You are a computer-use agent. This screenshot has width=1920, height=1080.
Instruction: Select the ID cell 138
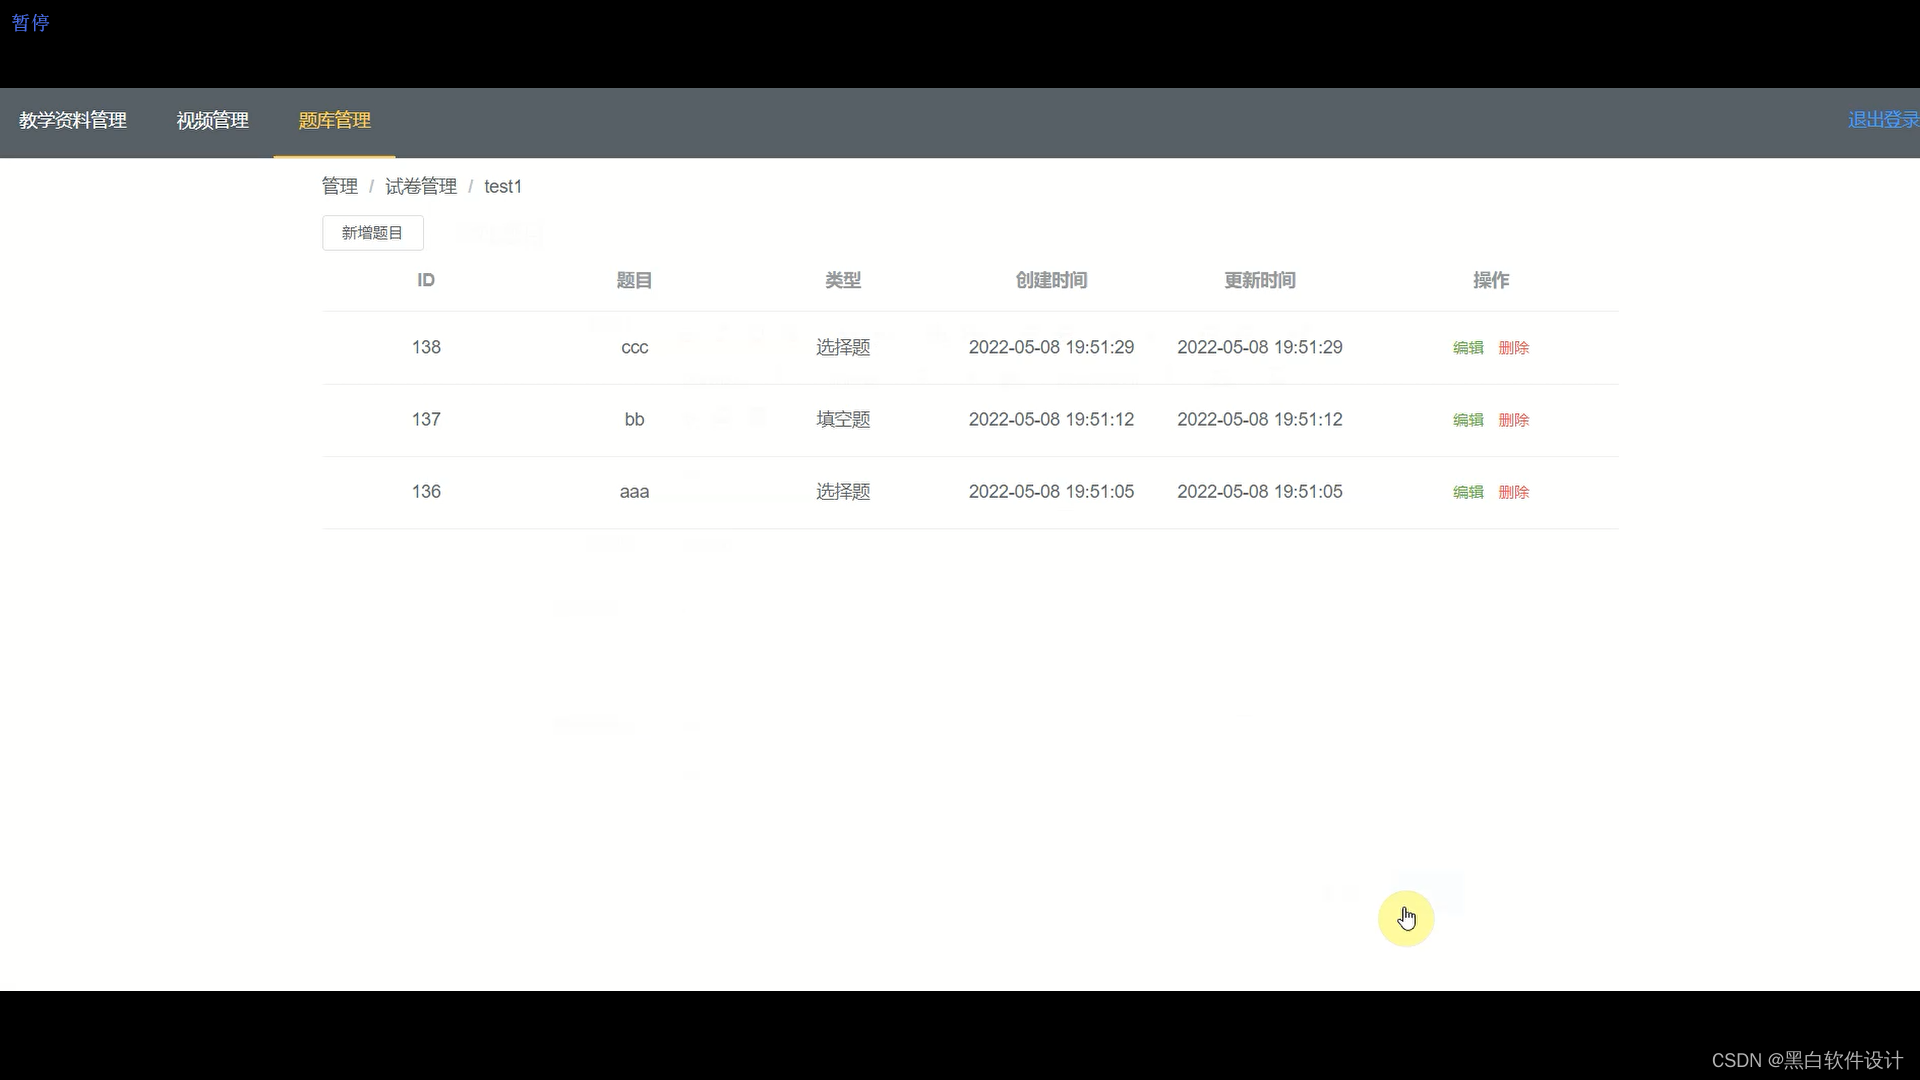[x=426, y=347]
